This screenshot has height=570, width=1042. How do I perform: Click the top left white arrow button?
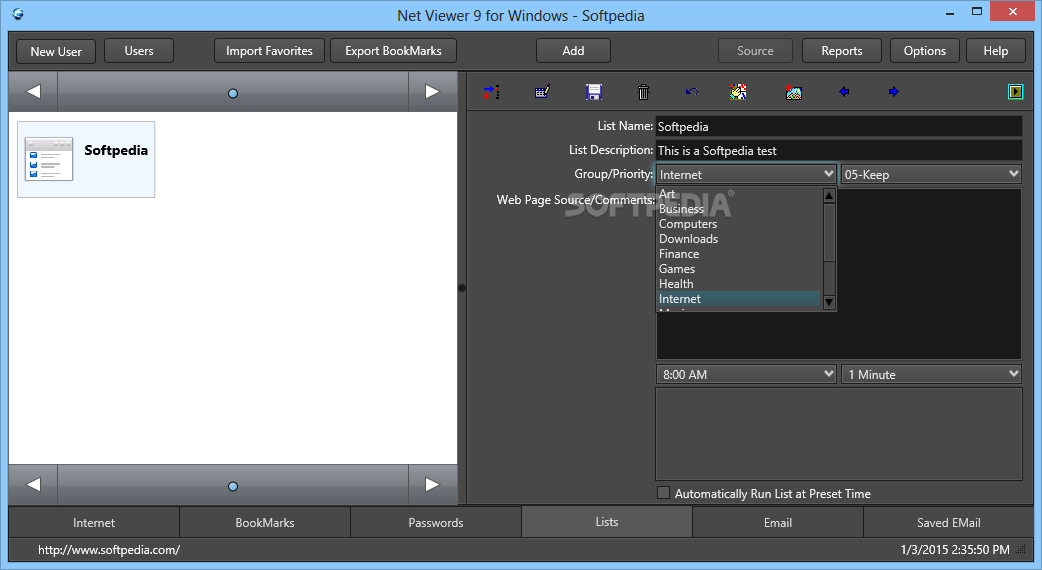click(x=33, y=92)
